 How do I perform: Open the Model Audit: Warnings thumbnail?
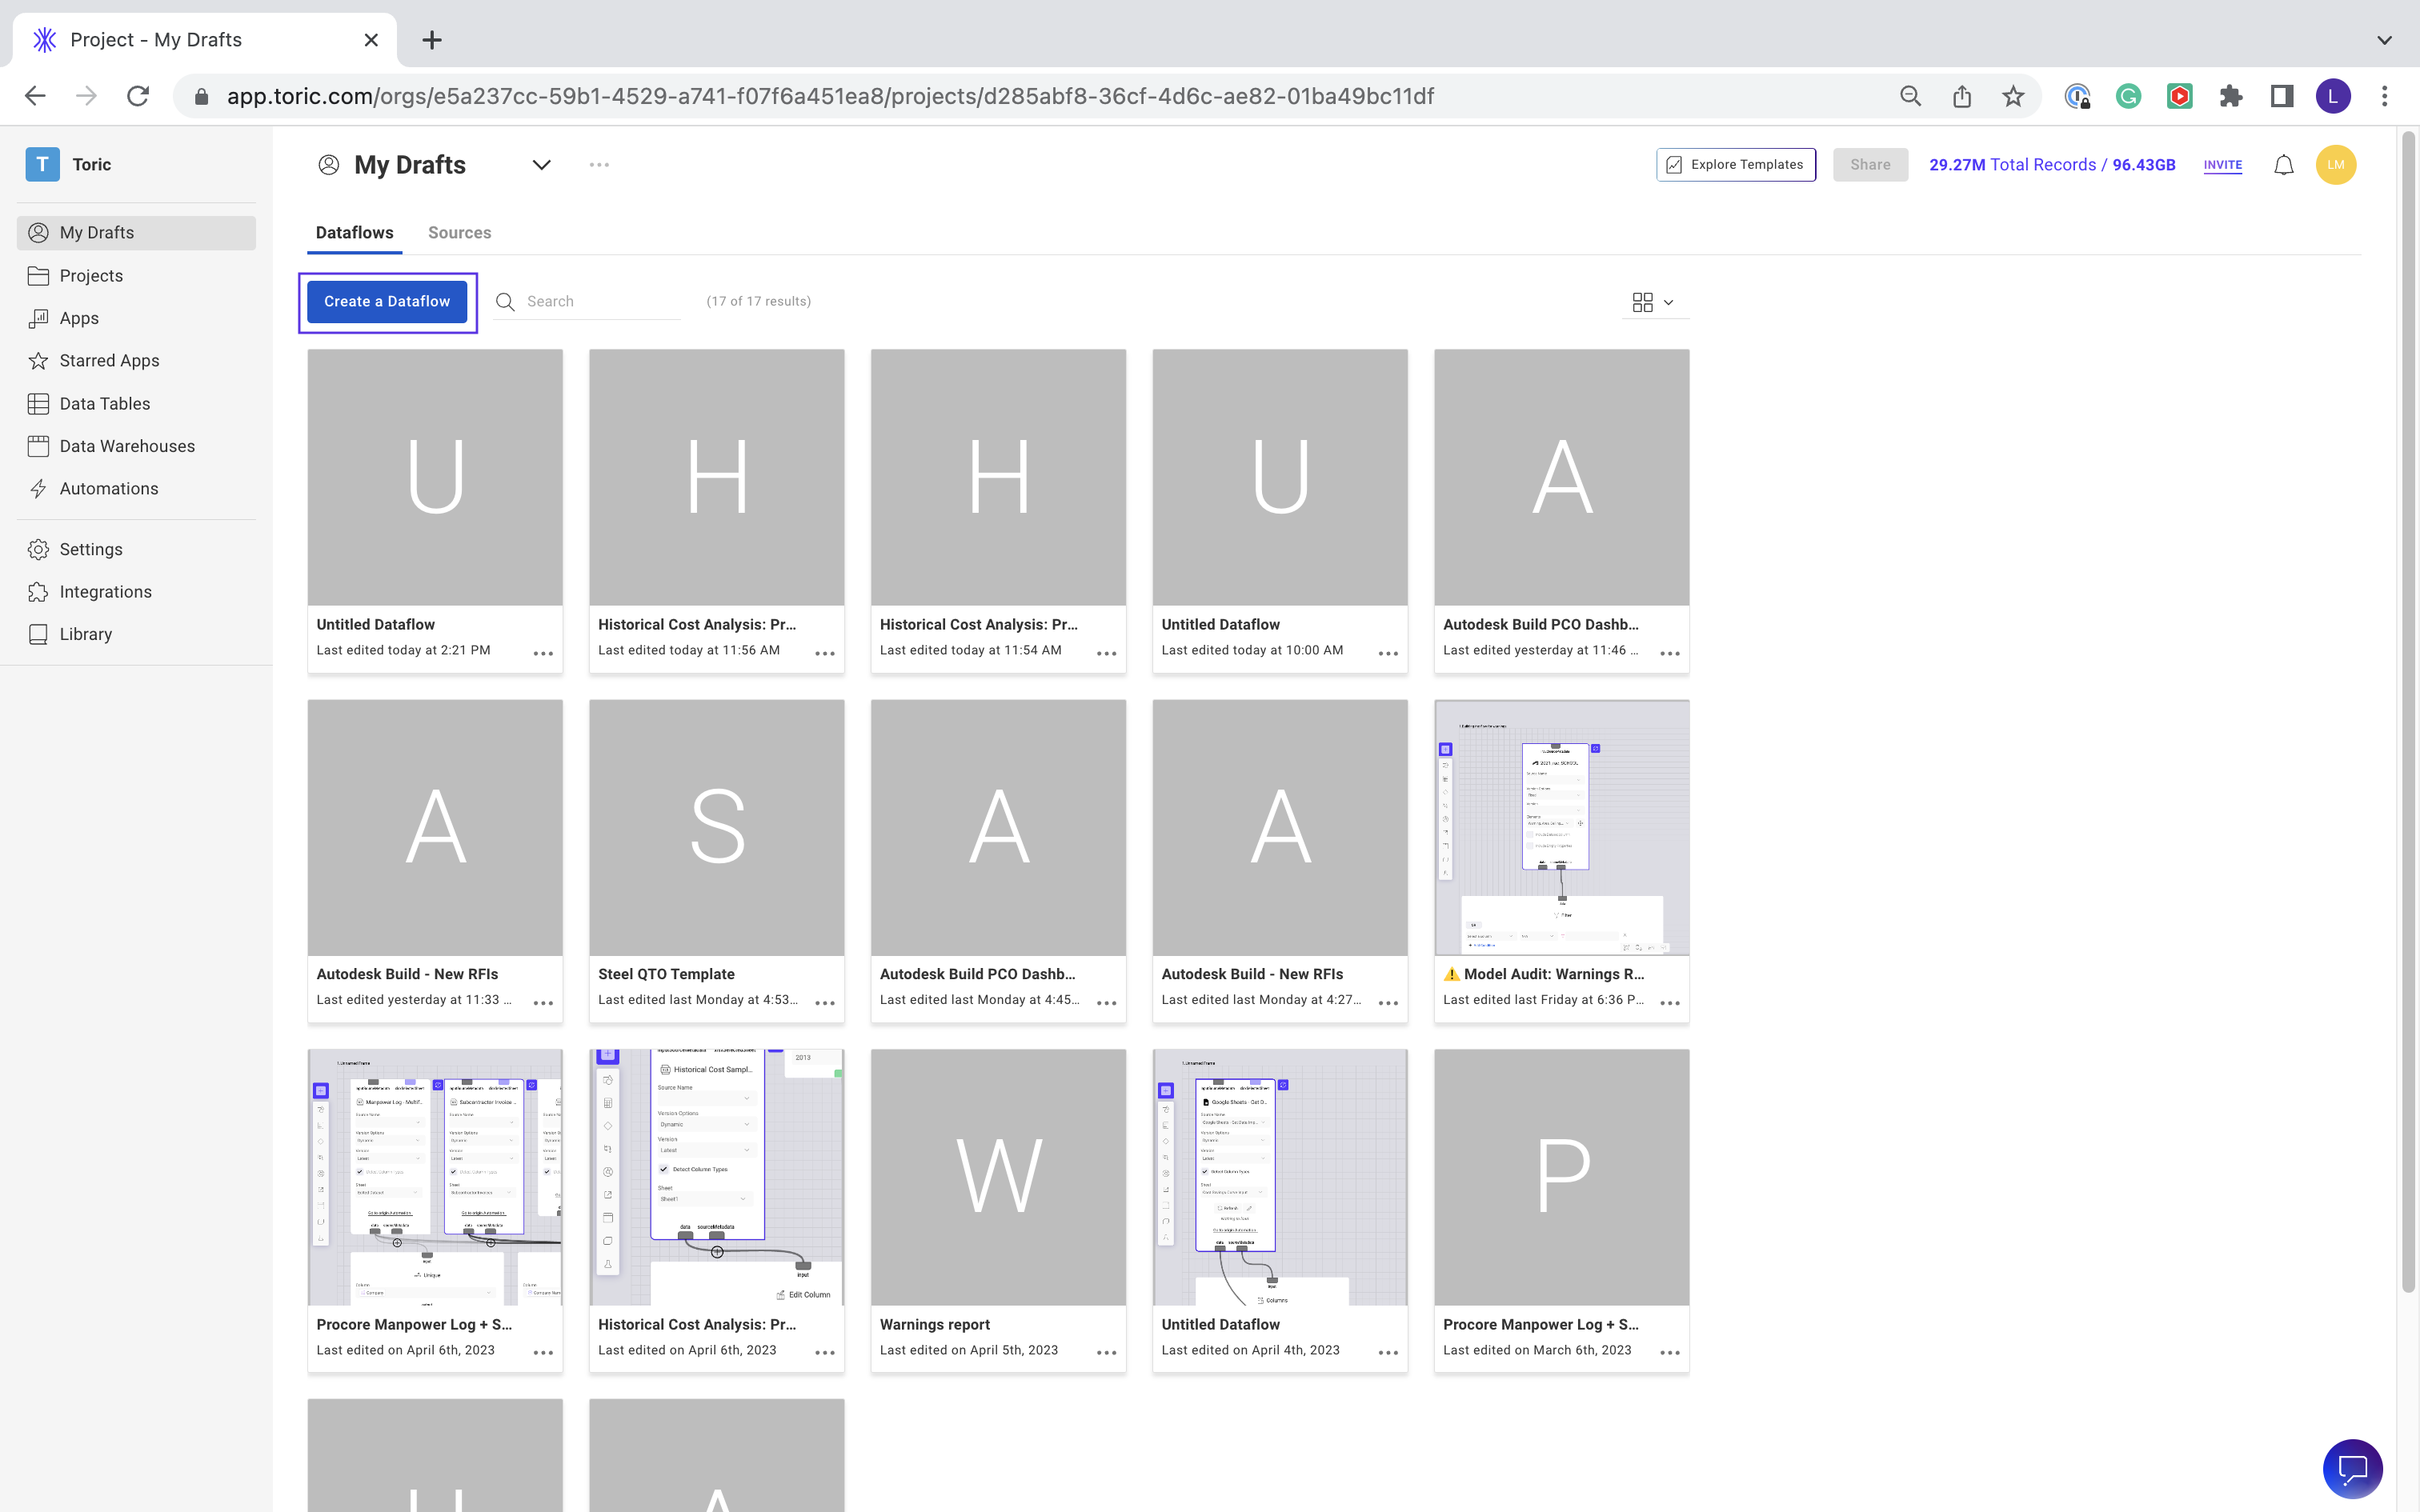point(1561,827)
